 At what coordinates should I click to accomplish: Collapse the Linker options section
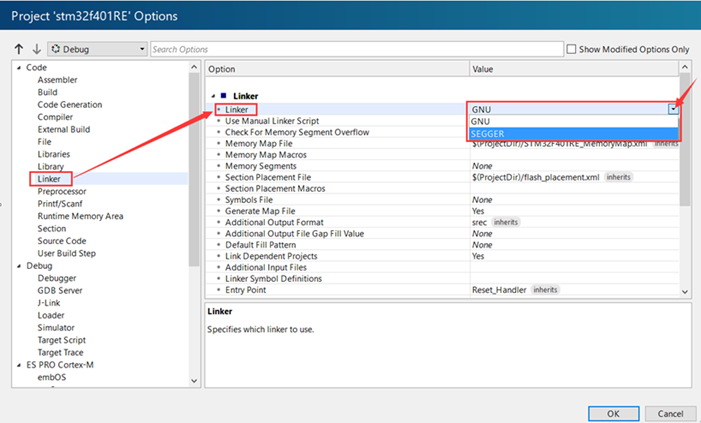pos(213,96)
